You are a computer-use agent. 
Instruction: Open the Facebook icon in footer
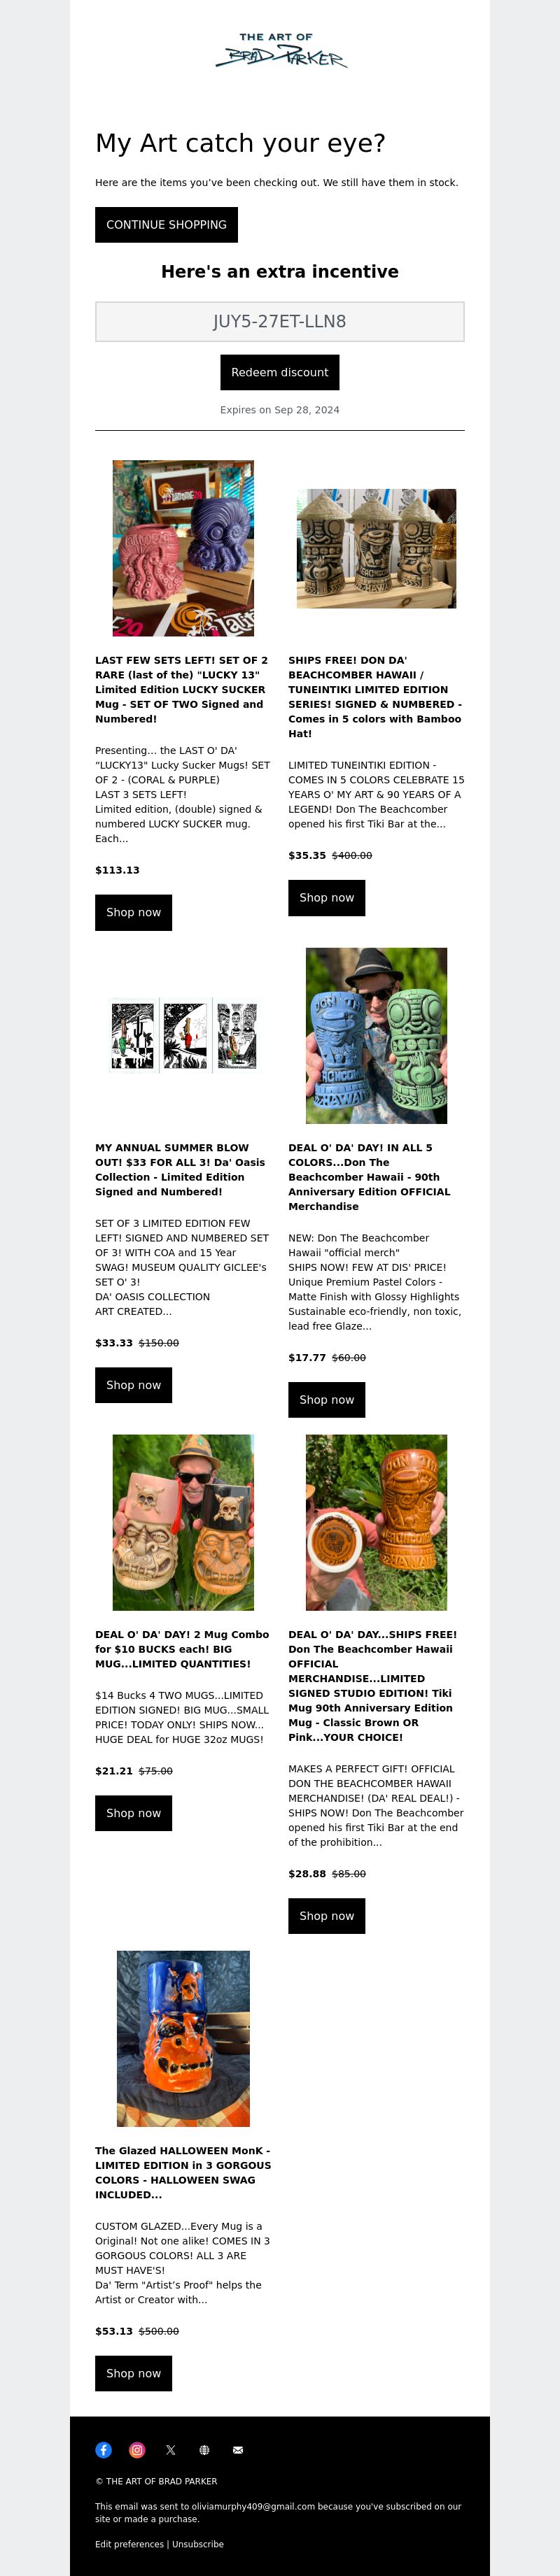pos(104,2449)
